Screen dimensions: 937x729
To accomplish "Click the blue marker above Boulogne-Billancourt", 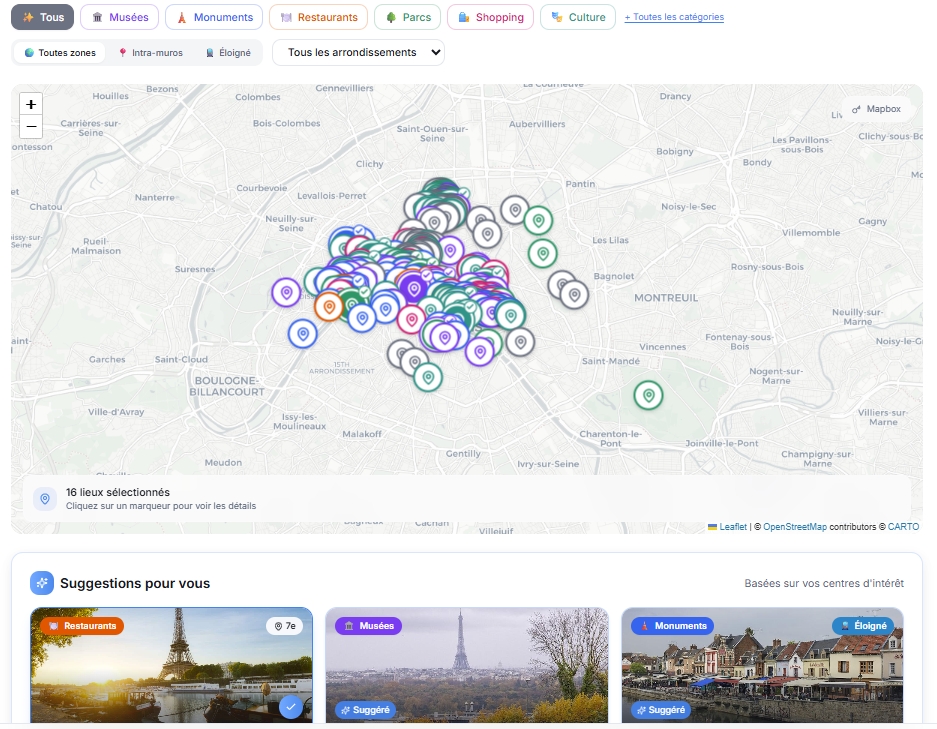I will click(302, 333).
